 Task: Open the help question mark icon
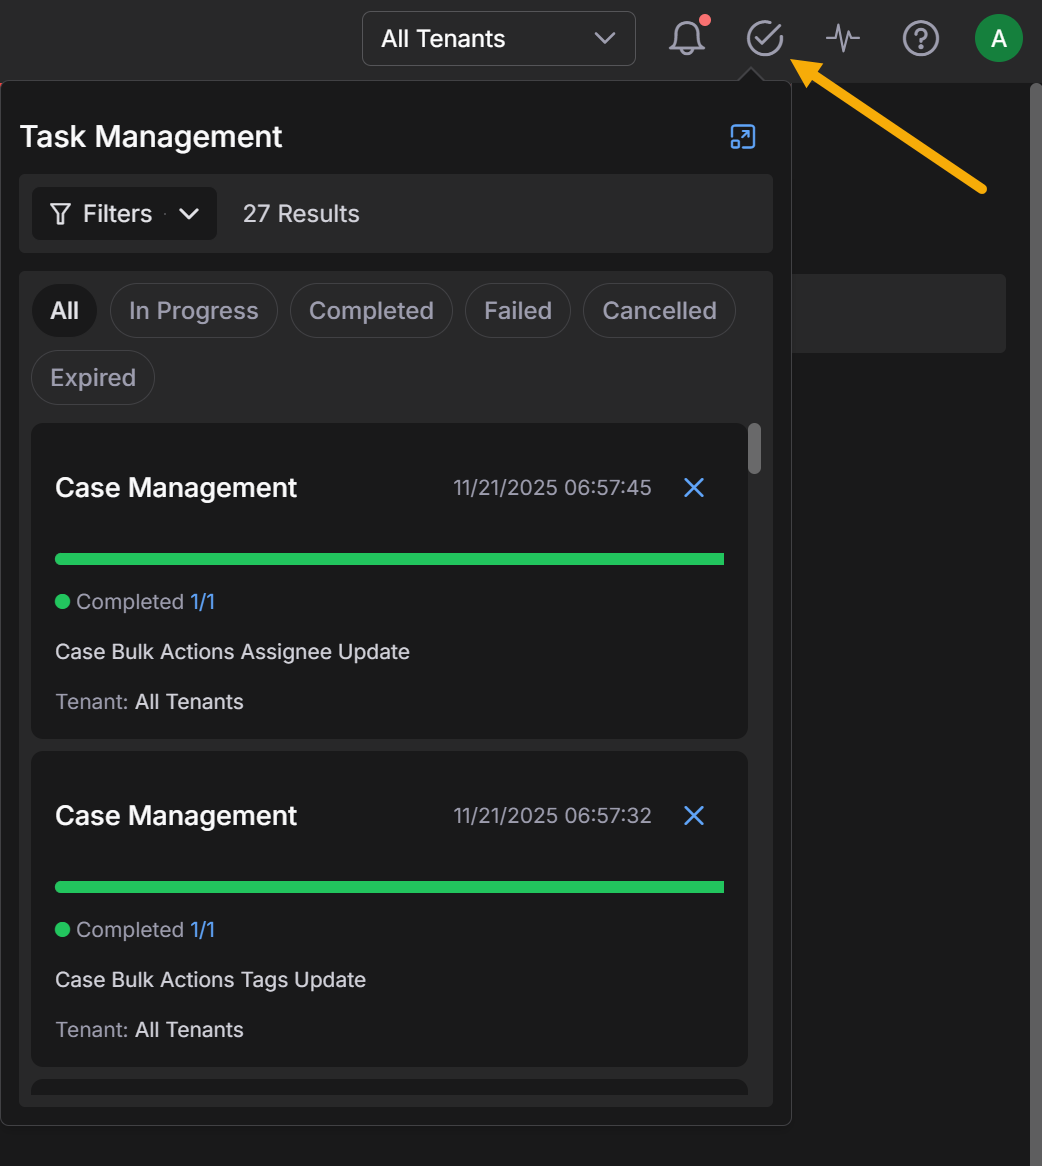click(920, 39)
